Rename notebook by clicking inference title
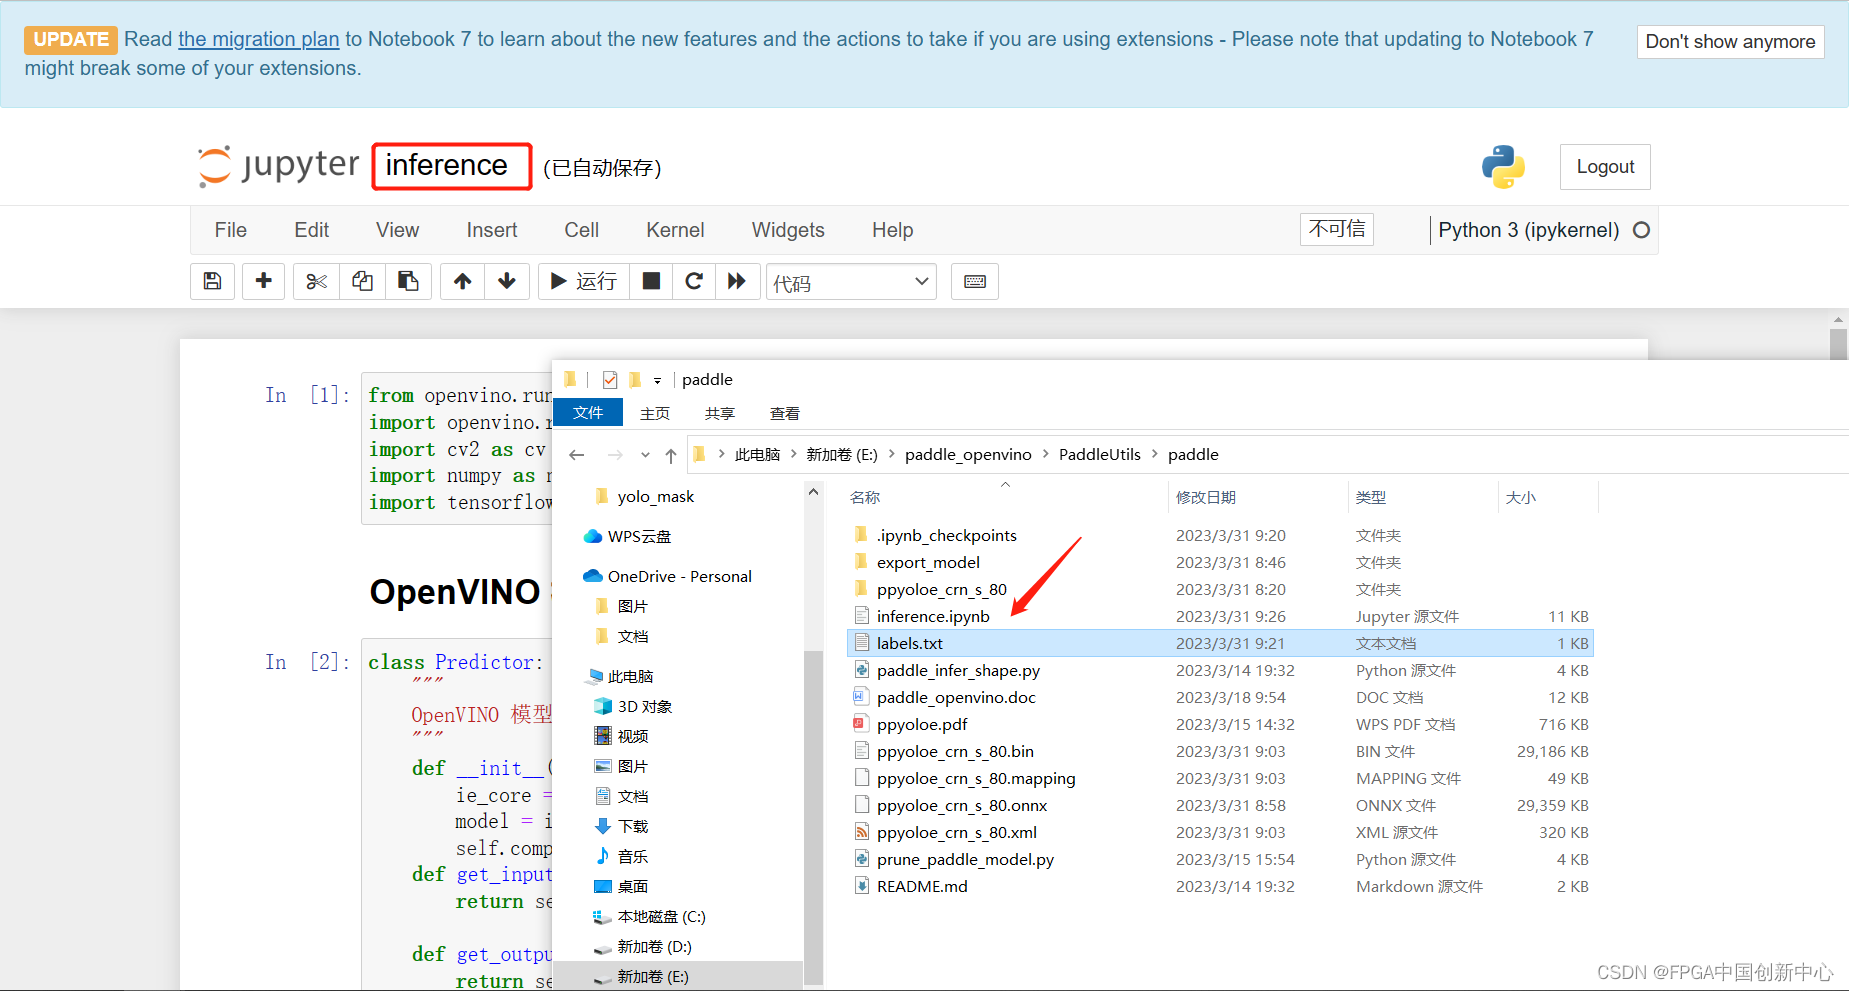Image resolution: width=1849 pixels, height=991 pixels. [447, 165]
